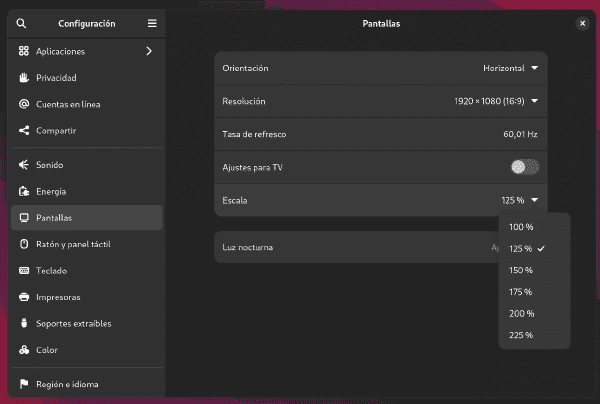Screen dimensions: 600x404
Task: Click the Configuración title in sidebar header
Action: pyautogui.click(x=87, y=23)
